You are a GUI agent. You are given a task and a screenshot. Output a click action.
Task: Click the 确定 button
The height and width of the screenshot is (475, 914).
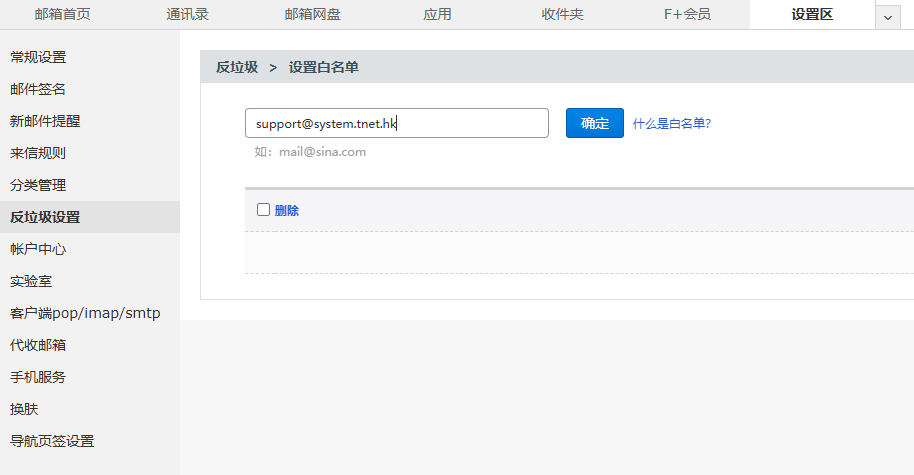pos(594,123)
